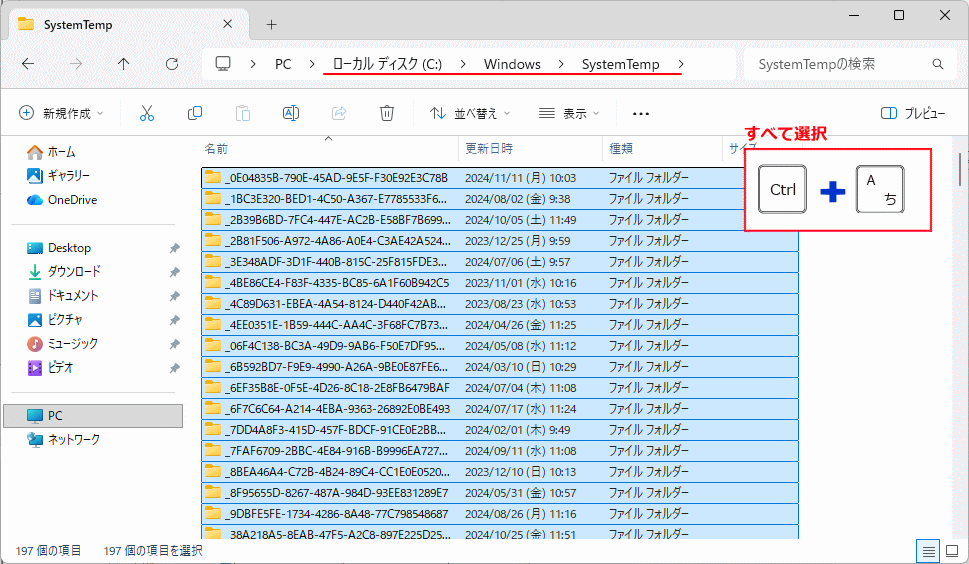This screenshot has height=564, width=969.
Task: Expand the chevron between Windows and SystemTemp
Action: coord(561,64)
